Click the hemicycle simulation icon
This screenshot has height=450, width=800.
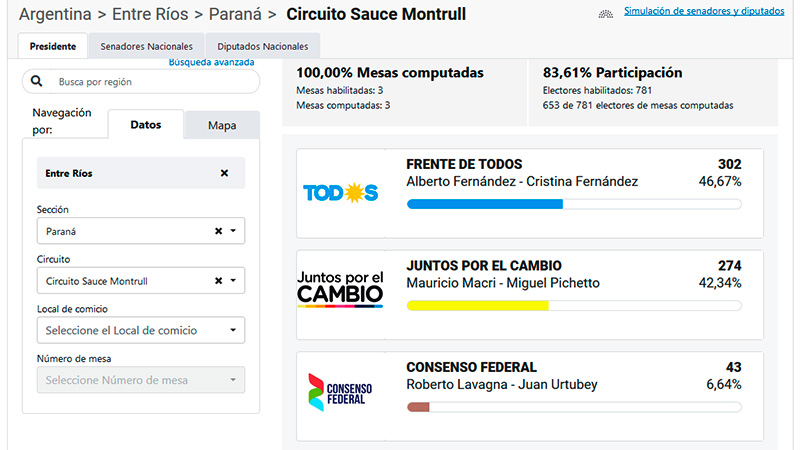click(606, 14)
